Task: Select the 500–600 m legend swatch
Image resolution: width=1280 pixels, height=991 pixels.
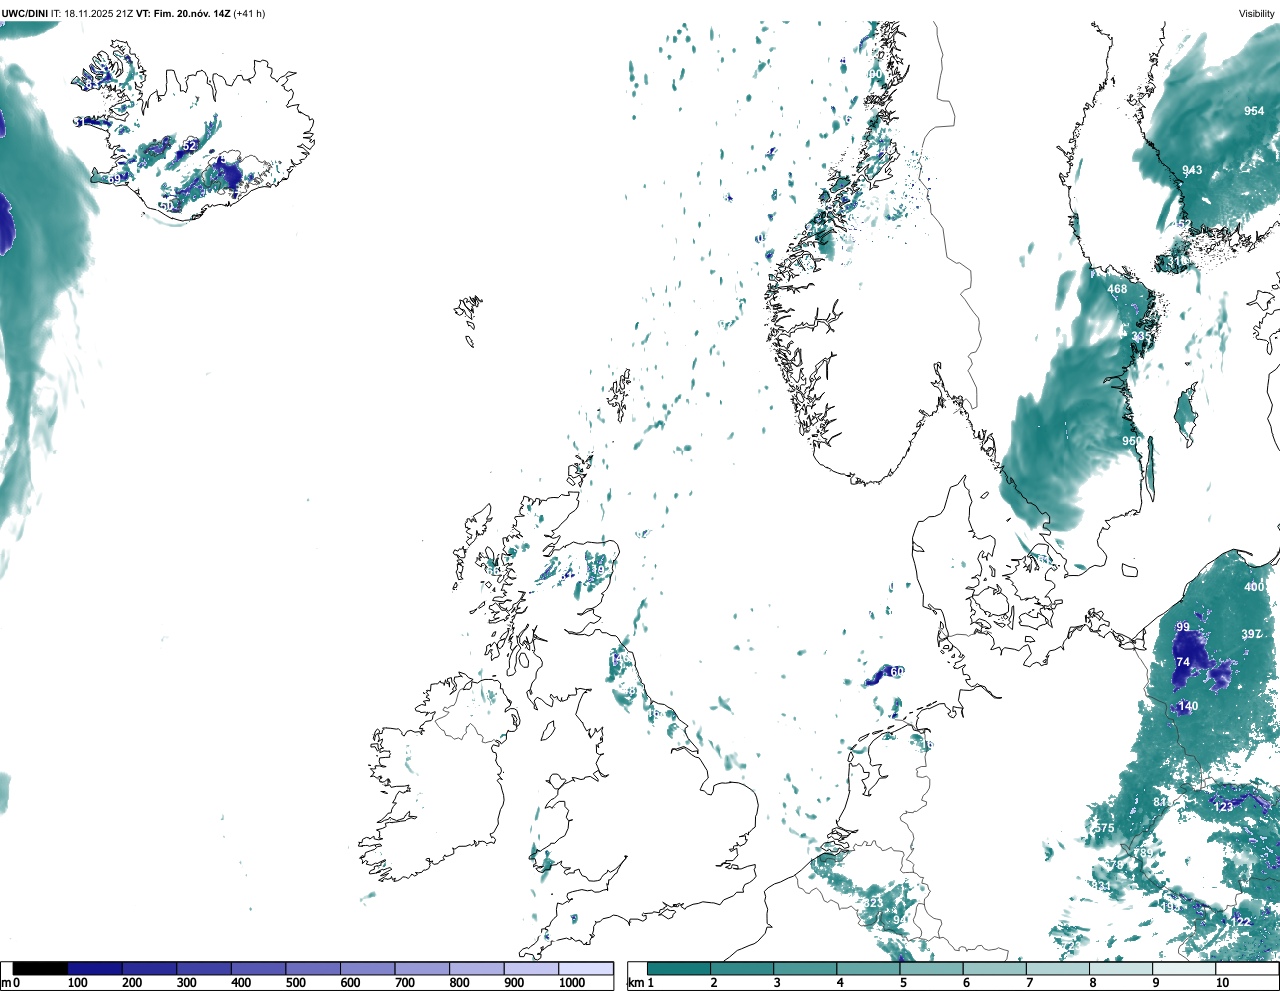Action: coord(313,968)
